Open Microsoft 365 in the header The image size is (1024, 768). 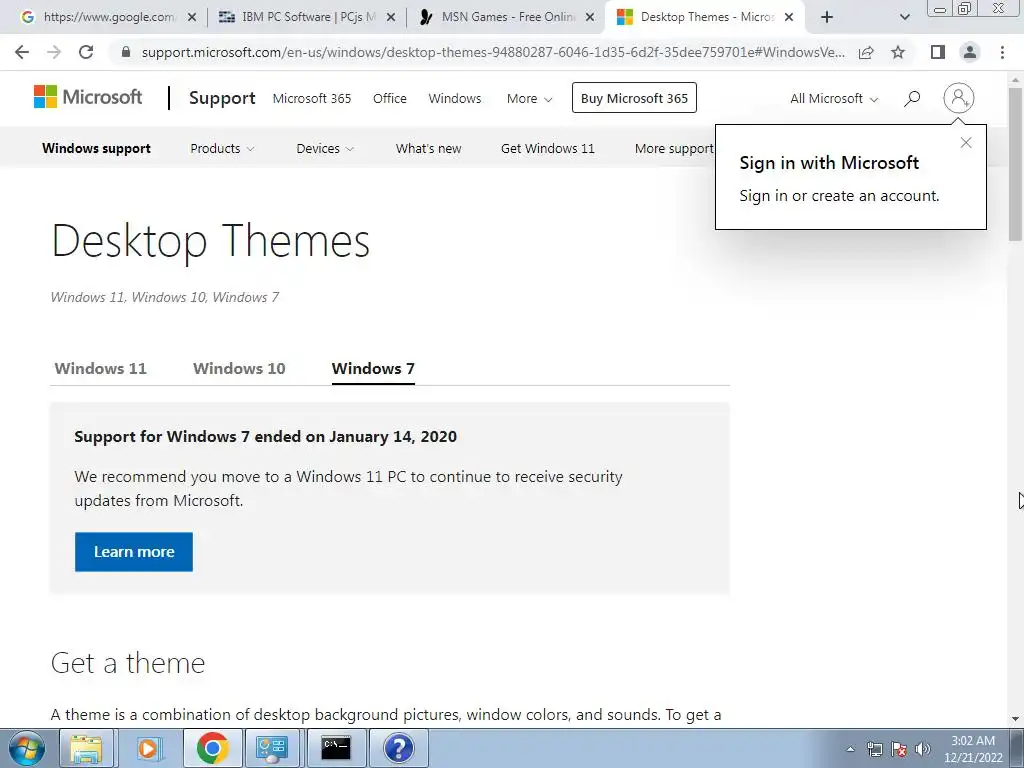pyautogui.click(x=312, y=99)
